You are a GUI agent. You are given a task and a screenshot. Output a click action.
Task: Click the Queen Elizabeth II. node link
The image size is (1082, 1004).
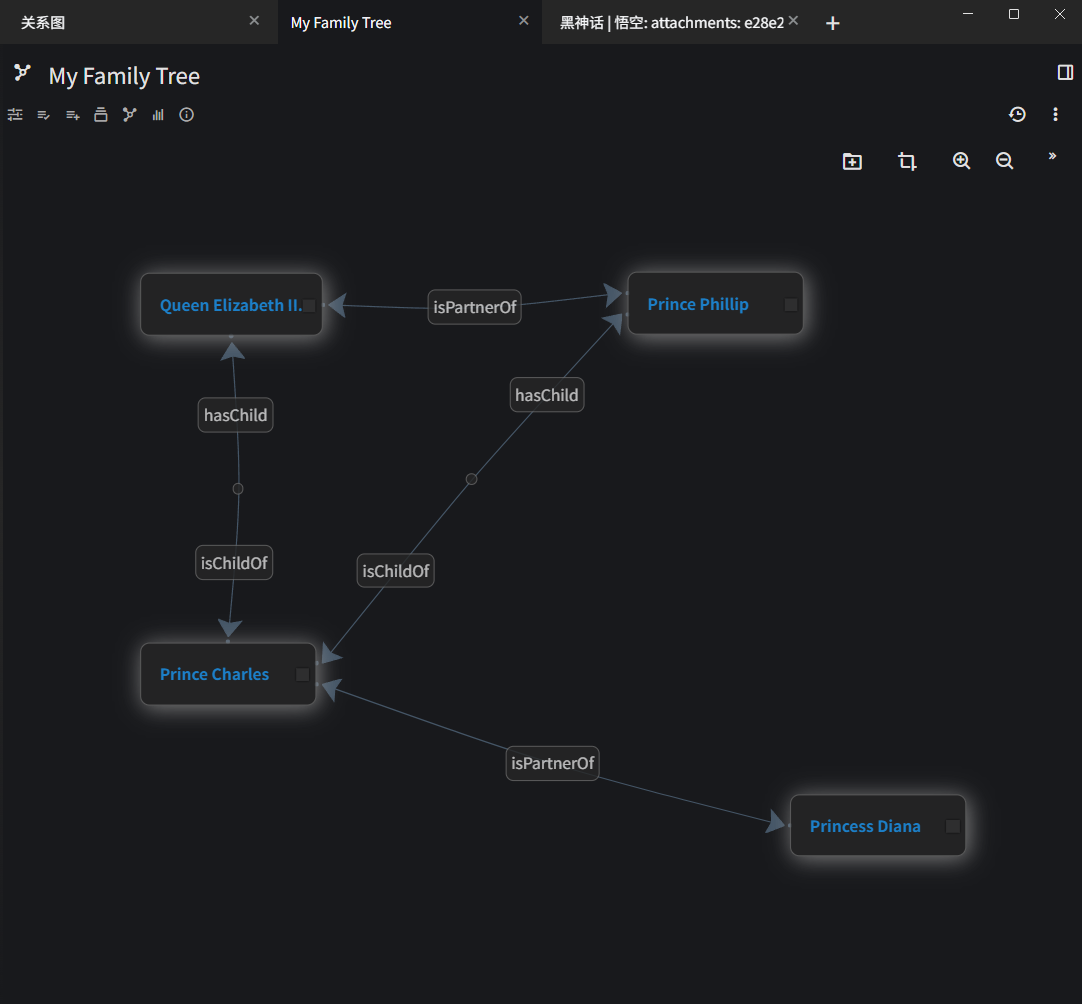coord(230,305)
